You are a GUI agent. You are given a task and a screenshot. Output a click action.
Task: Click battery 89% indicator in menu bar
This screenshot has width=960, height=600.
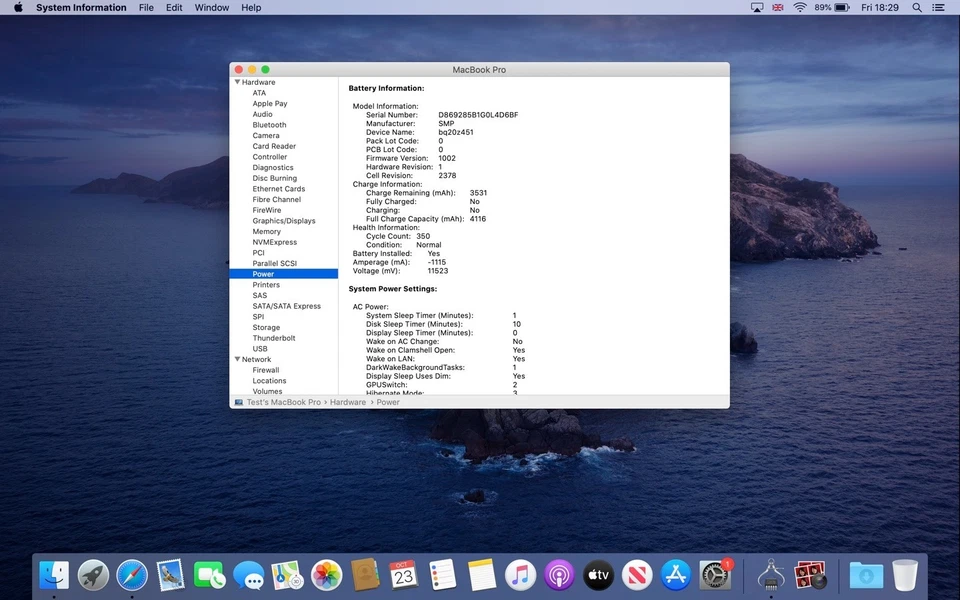(x=832, y=7)
